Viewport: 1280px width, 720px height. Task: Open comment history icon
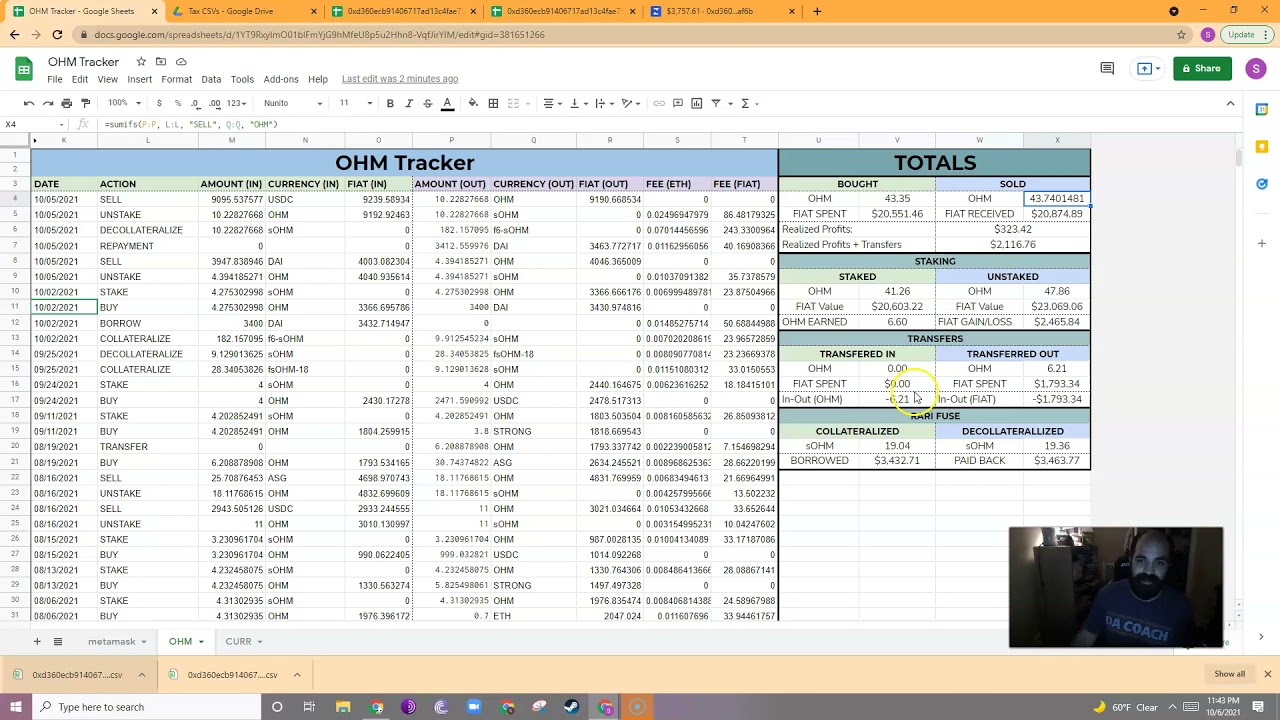point(1107,68)
